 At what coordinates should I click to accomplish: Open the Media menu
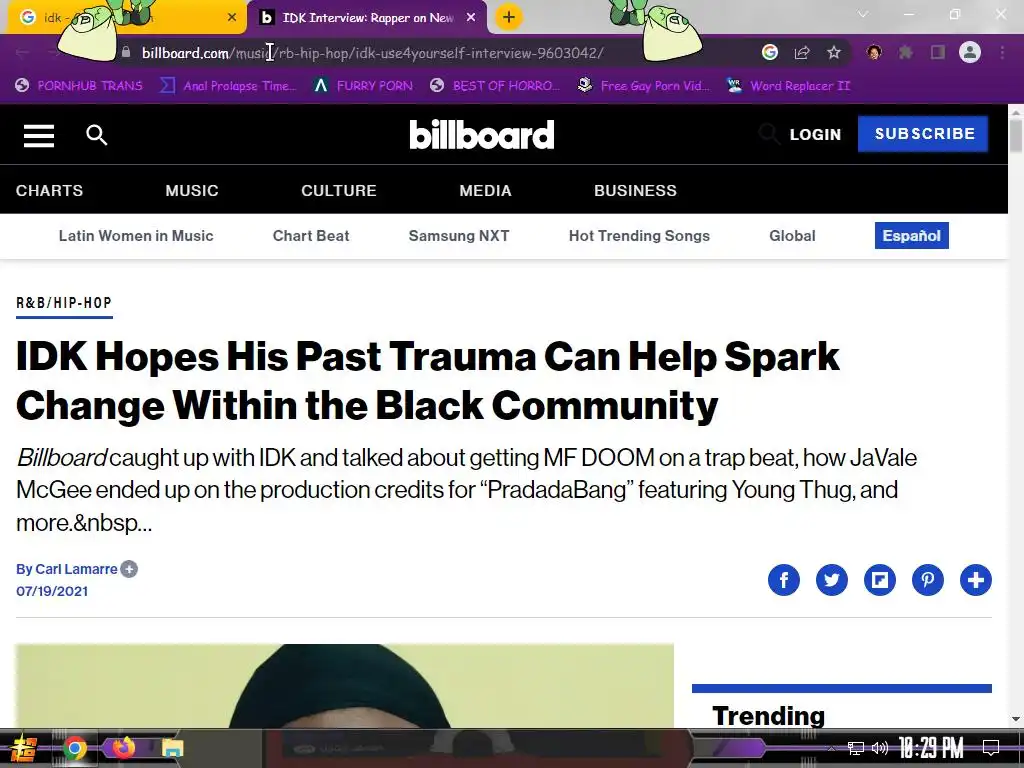coord(485,191)
